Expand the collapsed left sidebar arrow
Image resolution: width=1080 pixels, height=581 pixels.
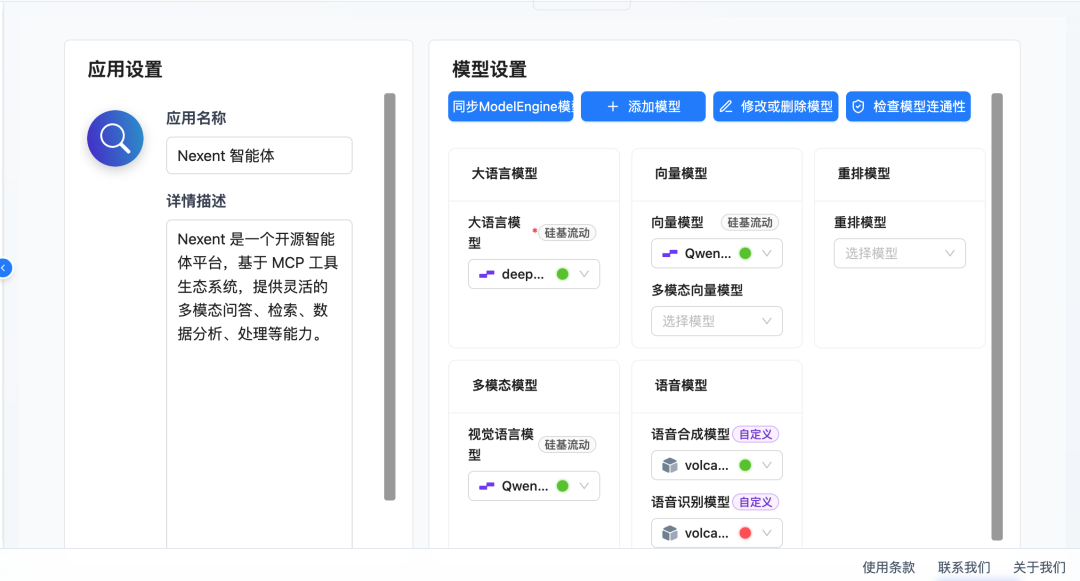(x=4, y=268)
